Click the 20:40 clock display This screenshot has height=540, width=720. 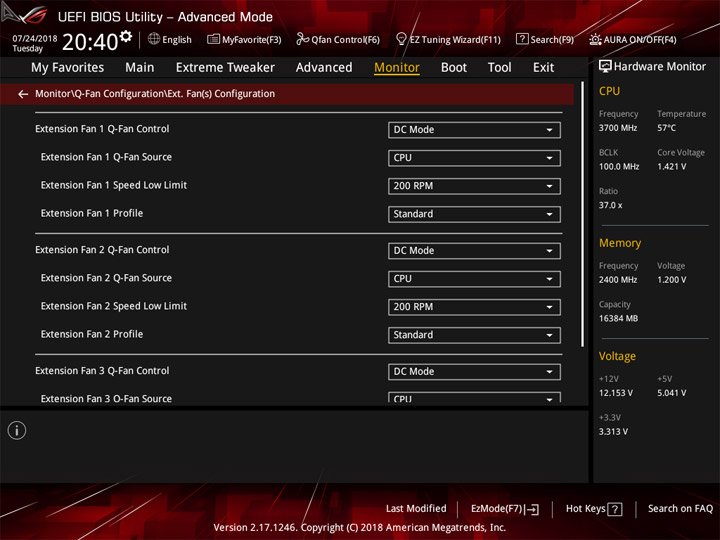coord(90,42)
